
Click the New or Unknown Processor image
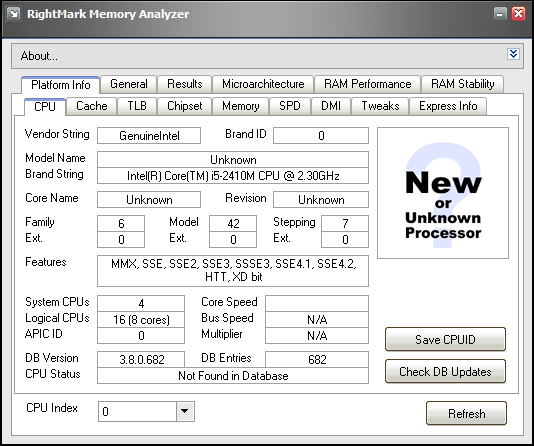pyautogui.click(x=443, y=193)
